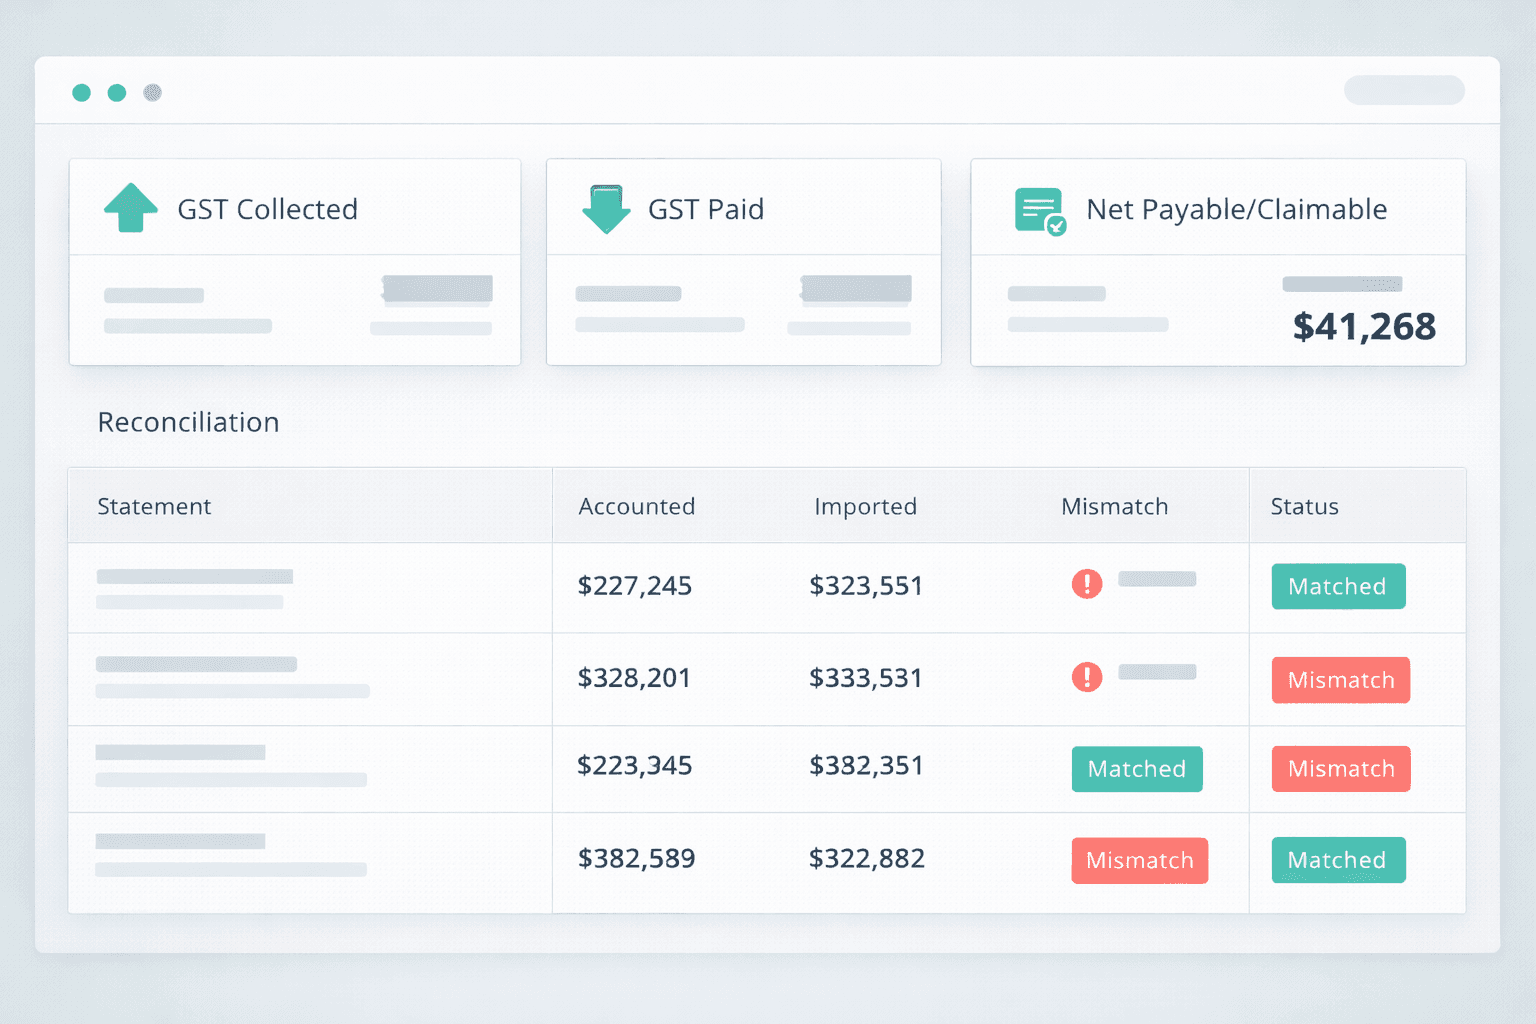Click Mismatch status badge in the $223,345 row
Screen dimensions: 1536x1024
point(1340,769)
